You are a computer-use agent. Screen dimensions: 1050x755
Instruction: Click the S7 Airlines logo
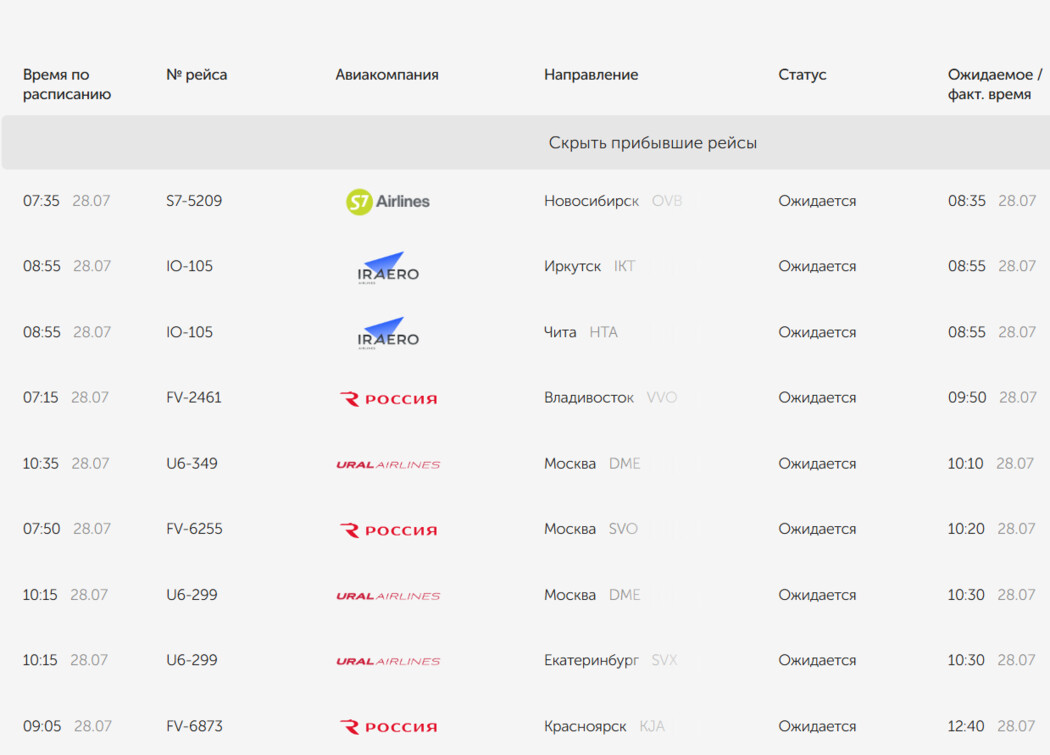pos(388,202)
